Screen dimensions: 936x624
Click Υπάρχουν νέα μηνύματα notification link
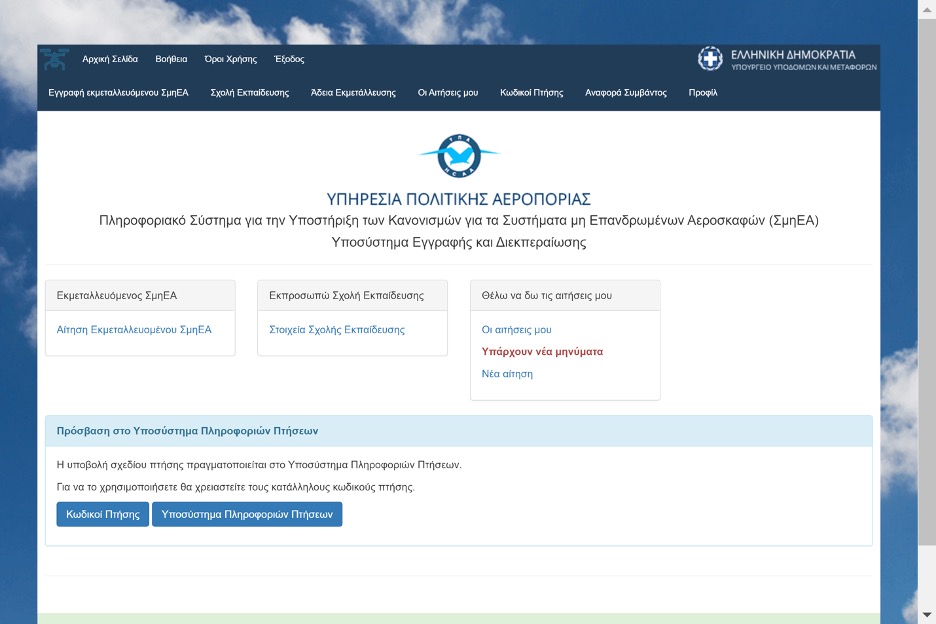point(542,352)
